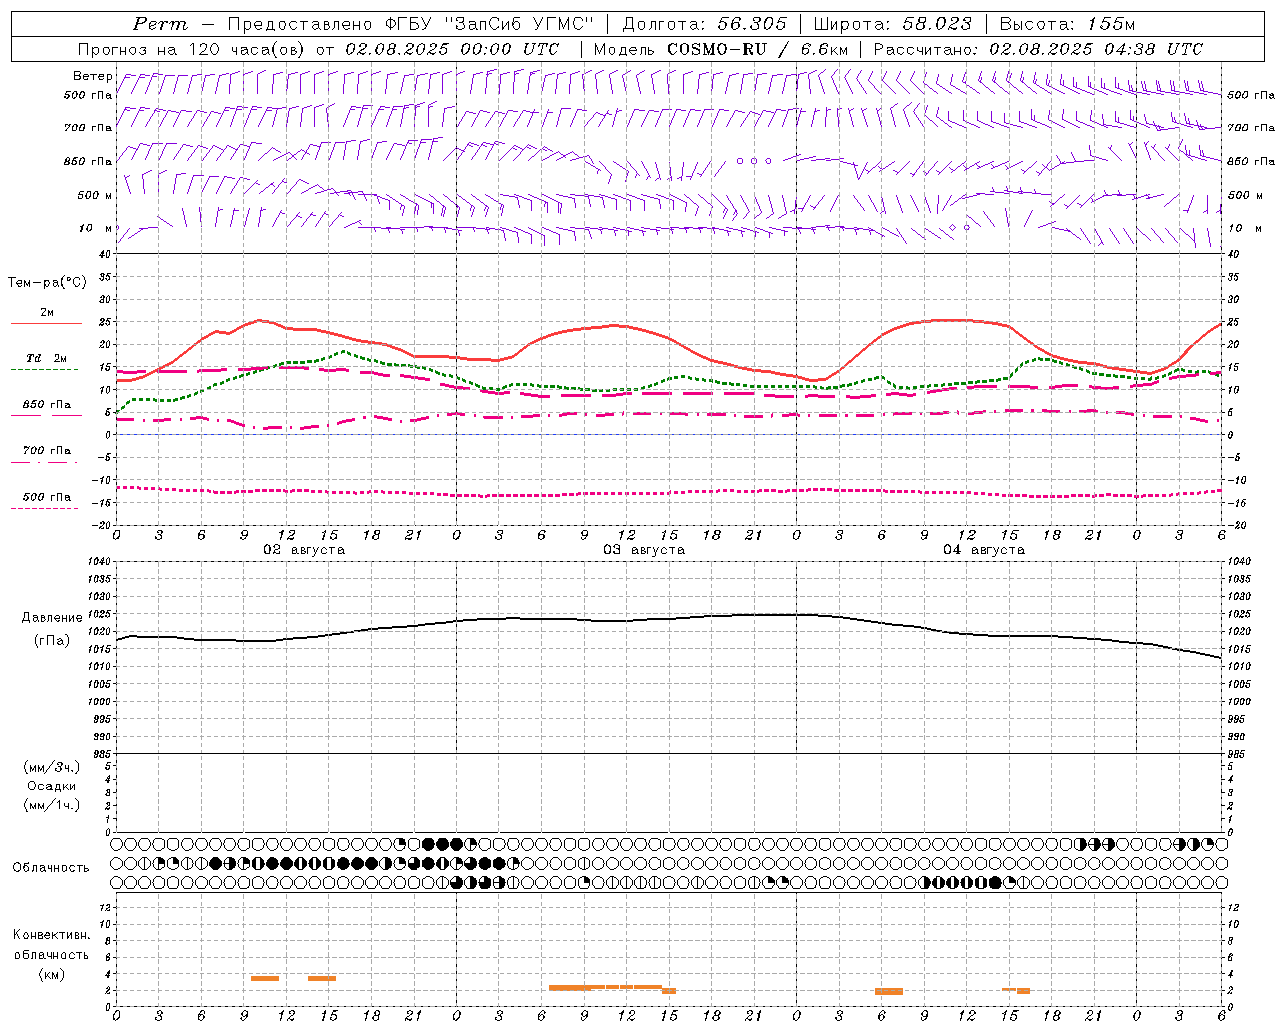The height and width of the screenshot is (1024, 1280).
Task: Click the "Облачность" cloud cover row label
Action: [51, 868]
